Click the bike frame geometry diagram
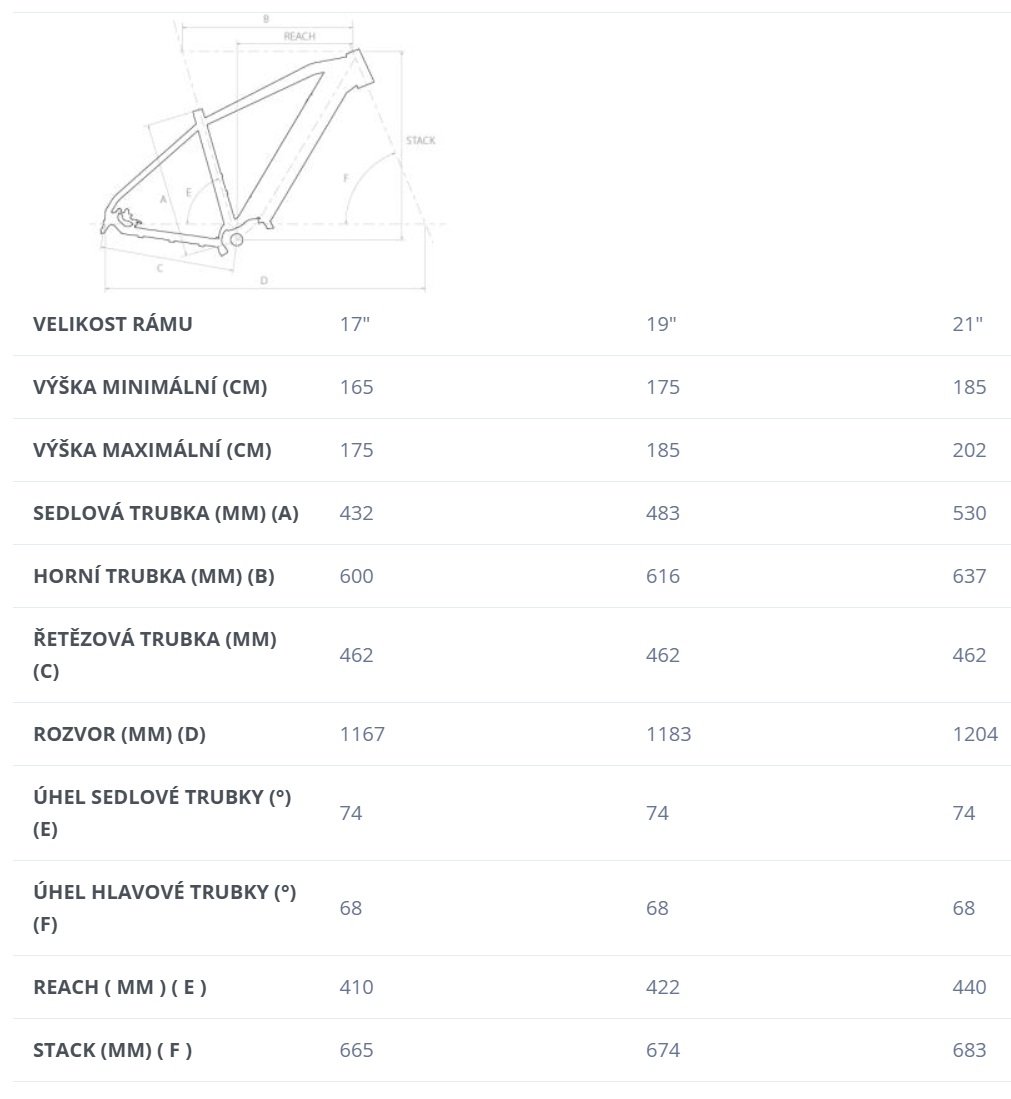Viewport: 1011px width, 1099px height. [x=269, y=152]
